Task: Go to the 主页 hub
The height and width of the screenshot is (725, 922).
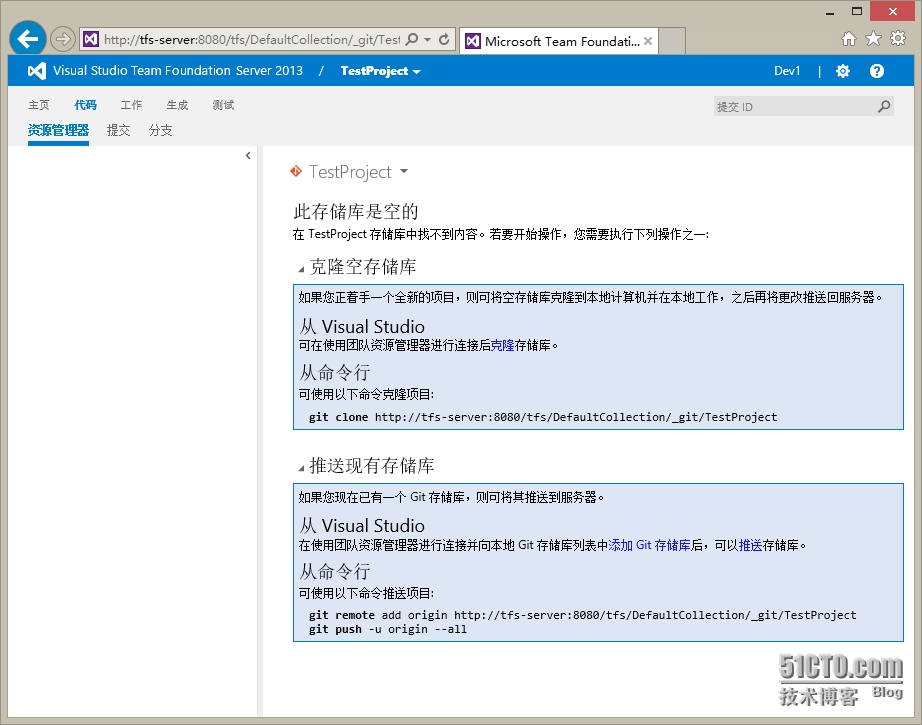Action: (39, 105)
